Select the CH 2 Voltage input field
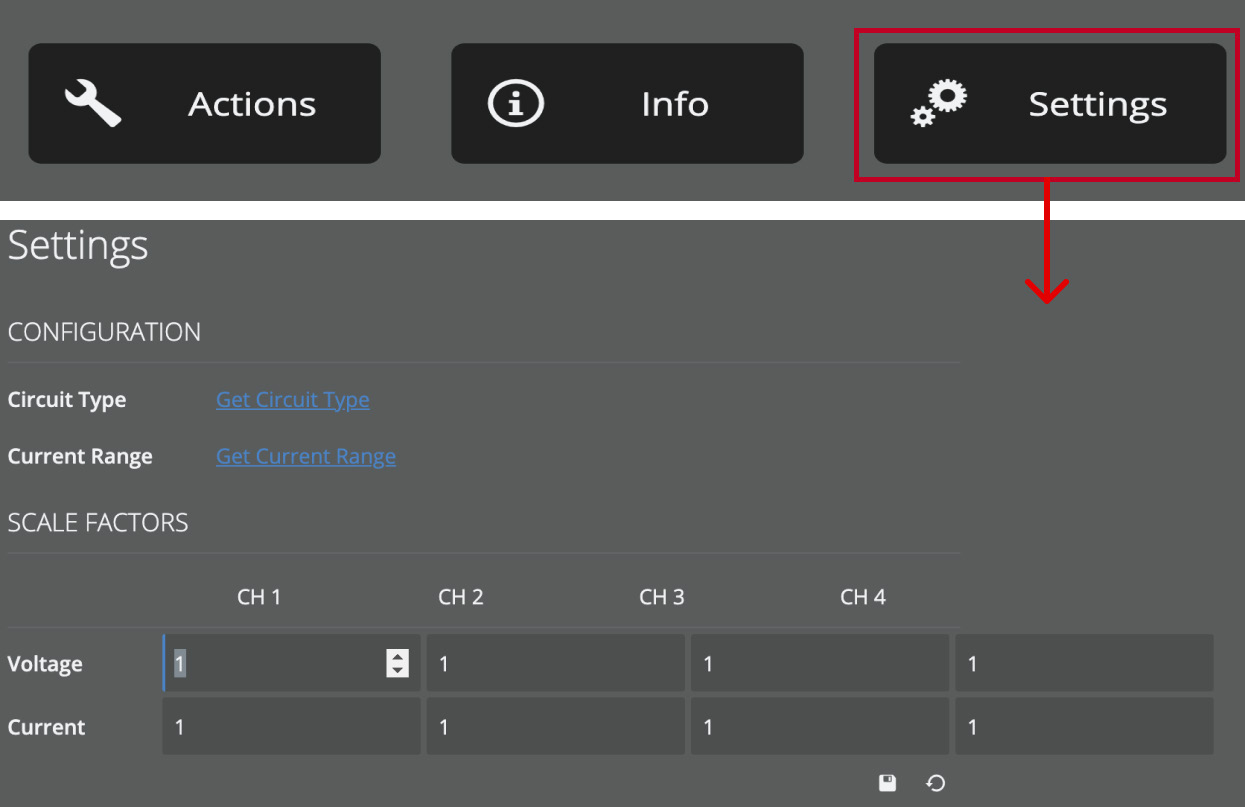 (556, 663)
